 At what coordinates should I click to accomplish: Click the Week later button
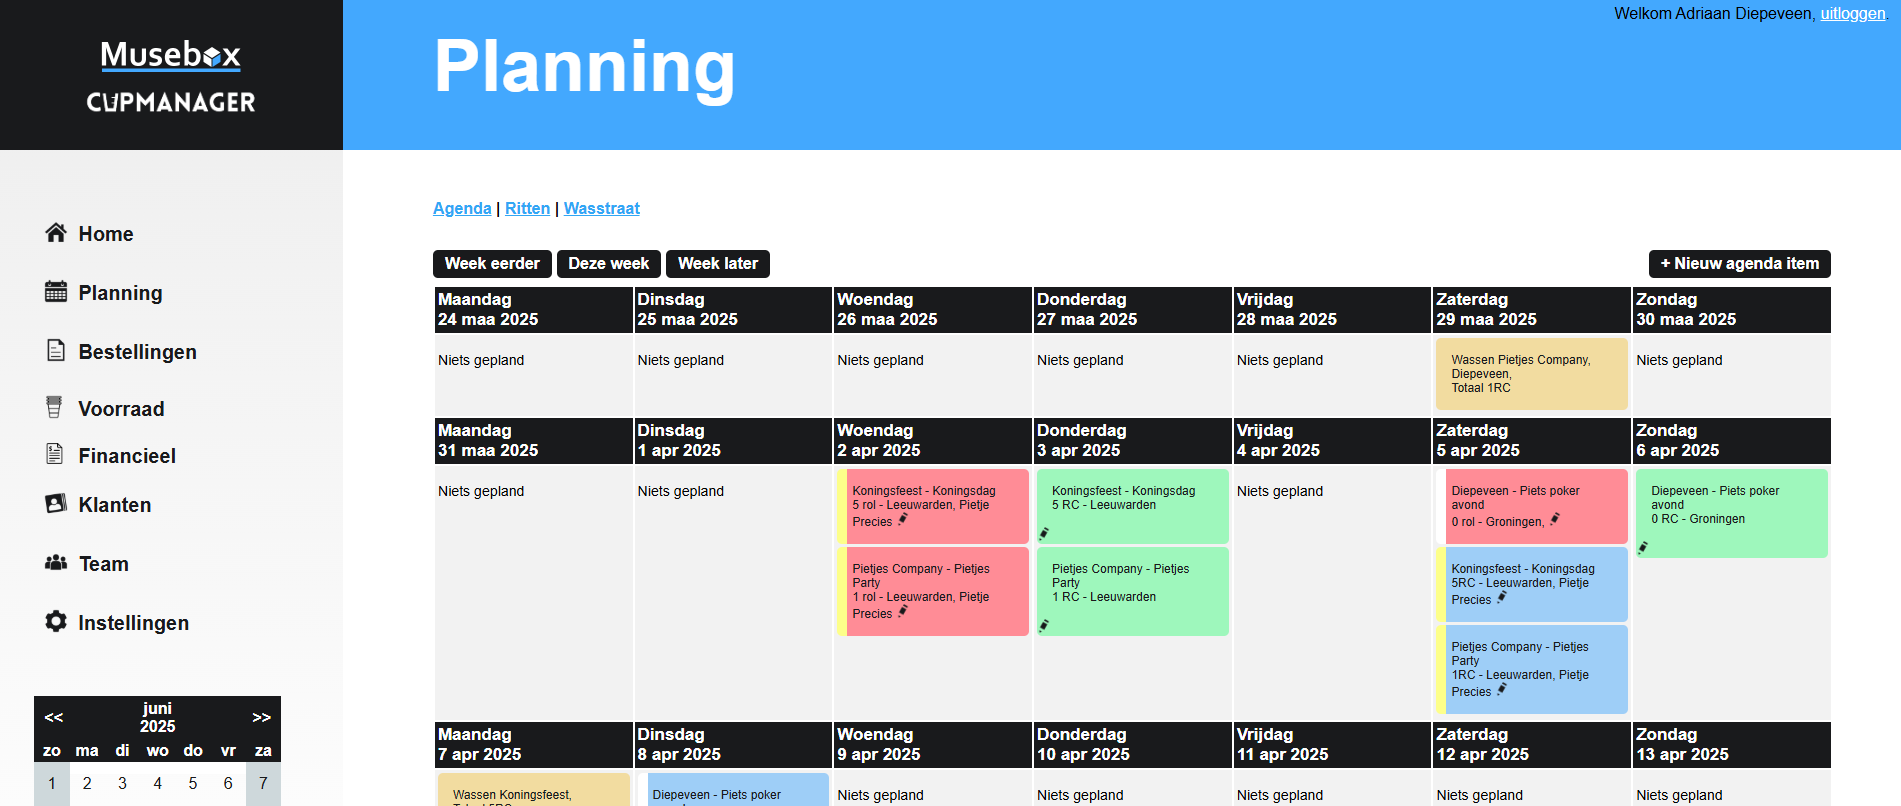point(717,264)
